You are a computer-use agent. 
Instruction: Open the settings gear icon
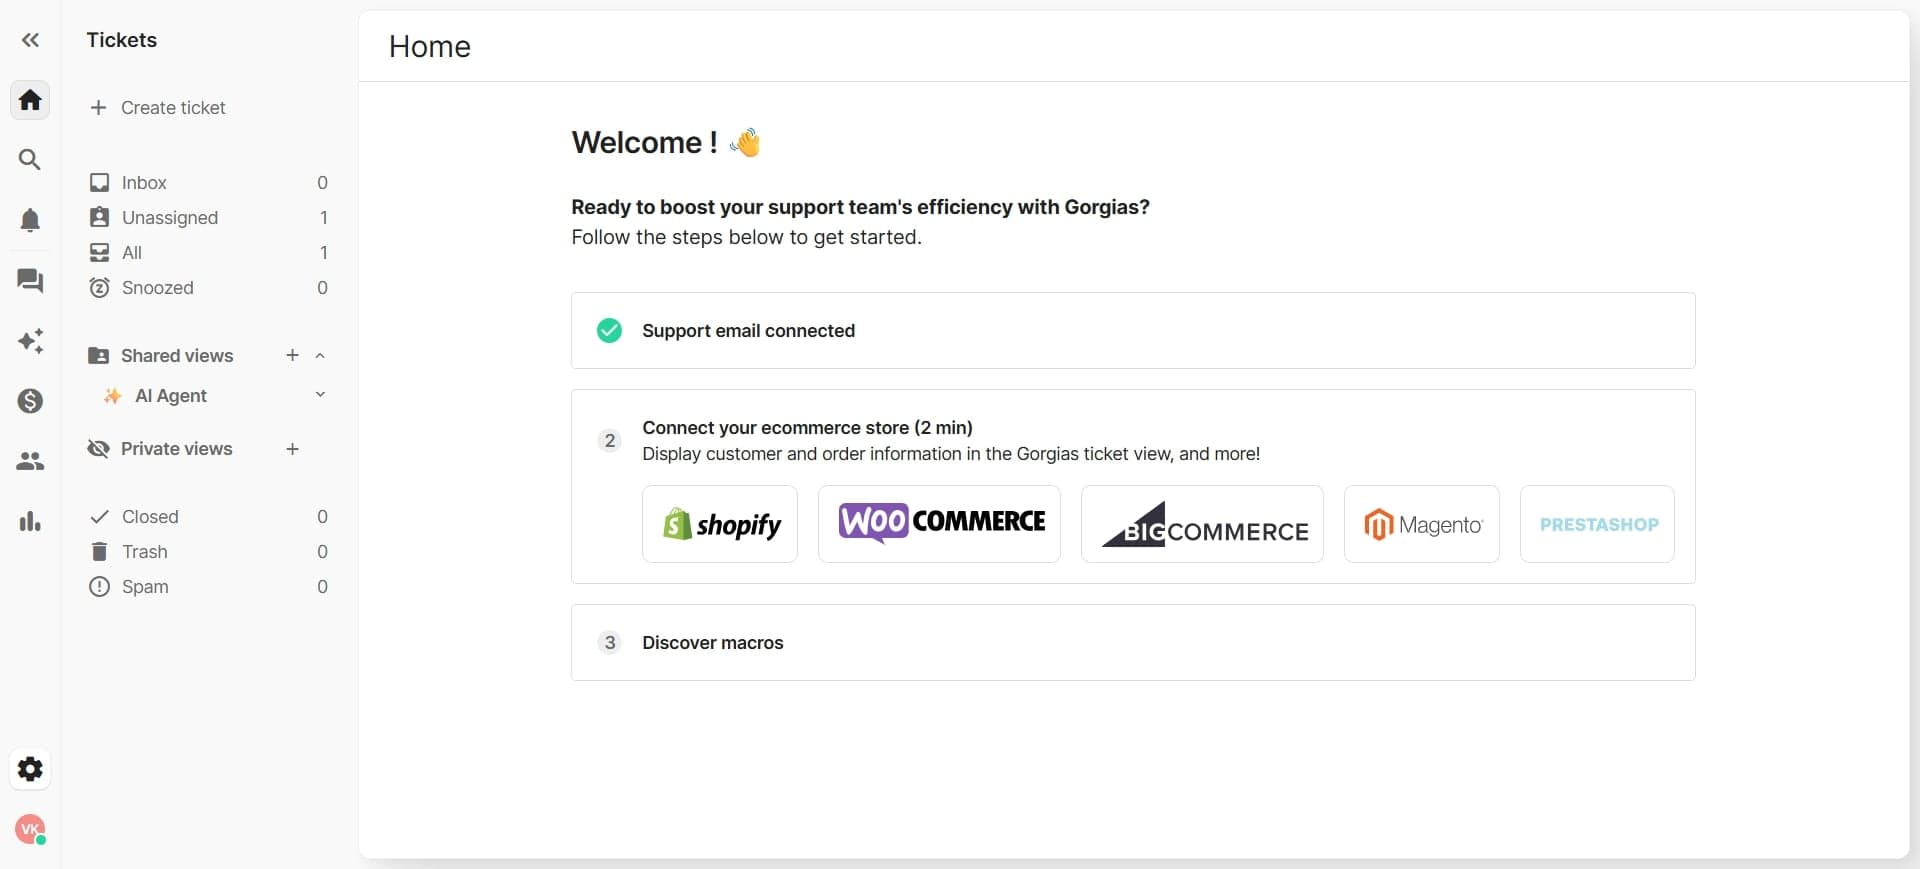[x=30, y=768]
